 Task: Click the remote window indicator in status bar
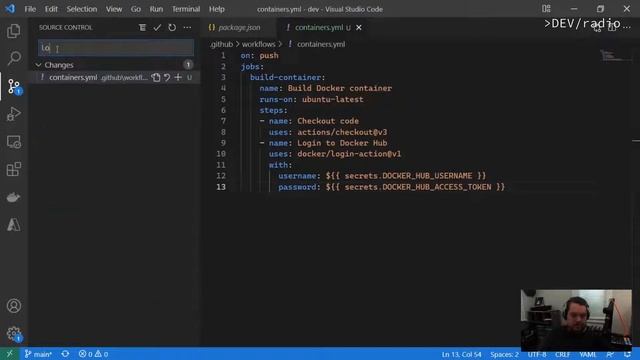(x=9, y=354)
